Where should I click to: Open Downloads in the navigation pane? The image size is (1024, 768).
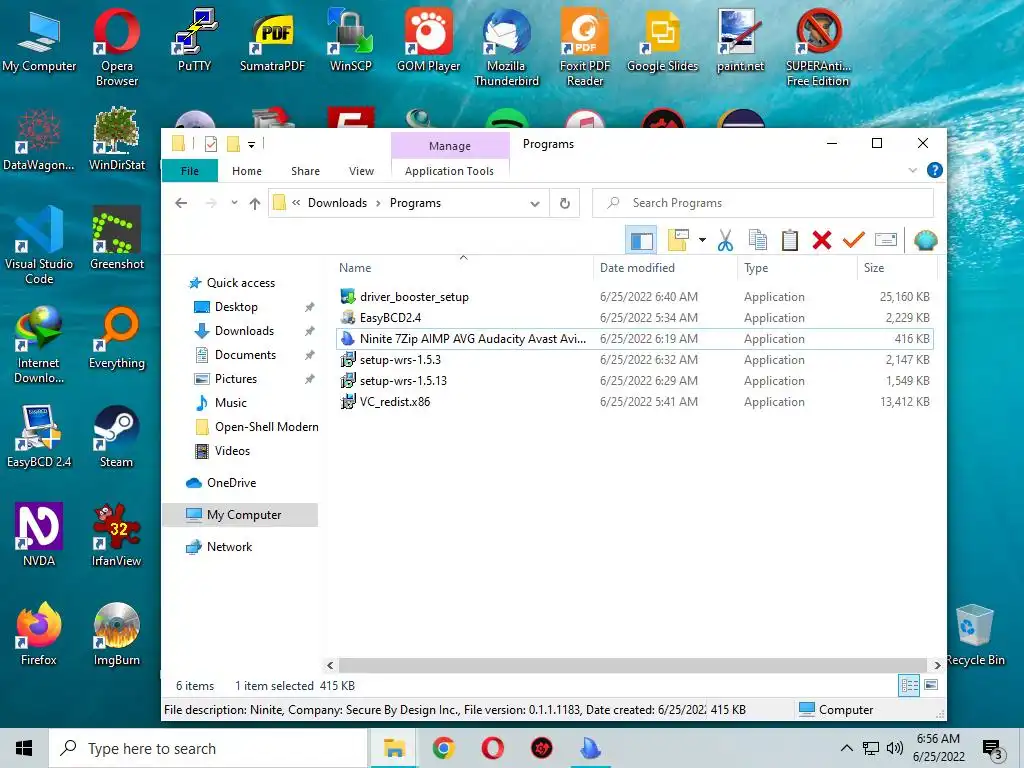point(244,331)
